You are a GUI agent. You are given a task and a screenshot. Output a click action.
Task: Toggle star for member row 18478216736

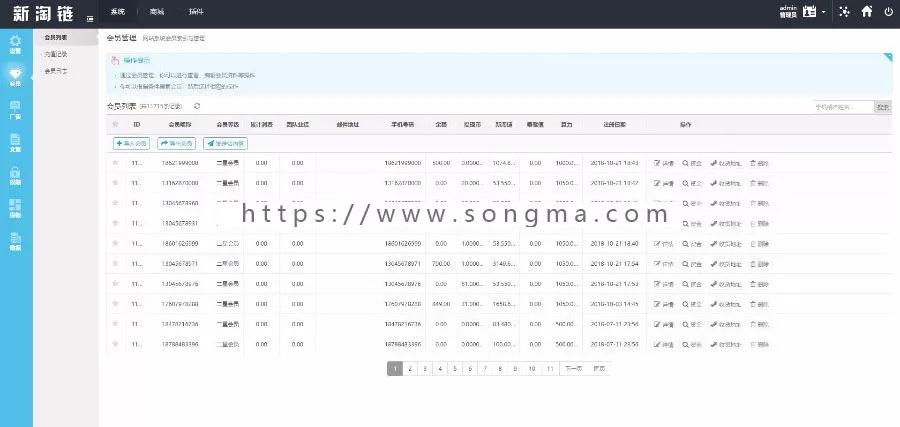tap(115, 324)
